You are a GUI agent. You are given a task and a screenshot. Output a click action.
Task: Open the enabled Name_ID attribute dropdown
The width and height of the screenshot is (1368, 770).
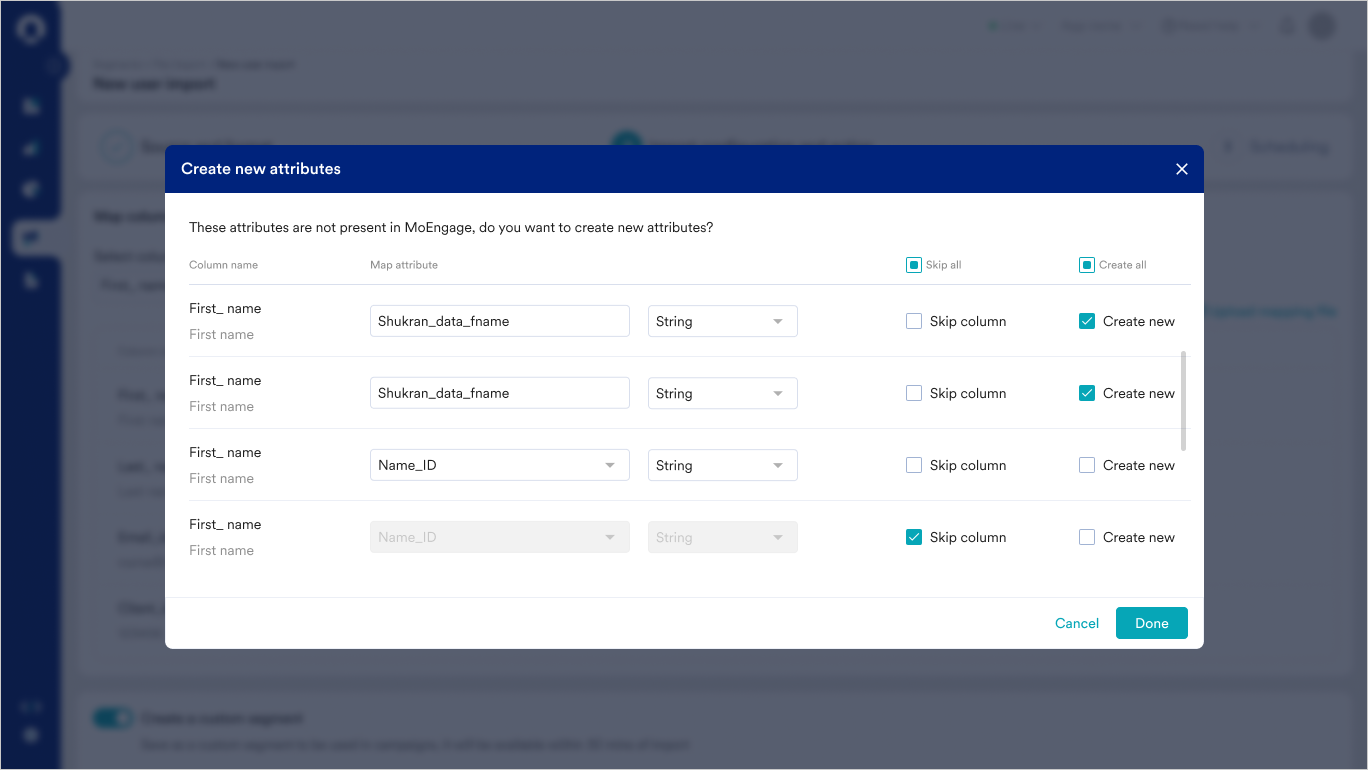point(499,465)
